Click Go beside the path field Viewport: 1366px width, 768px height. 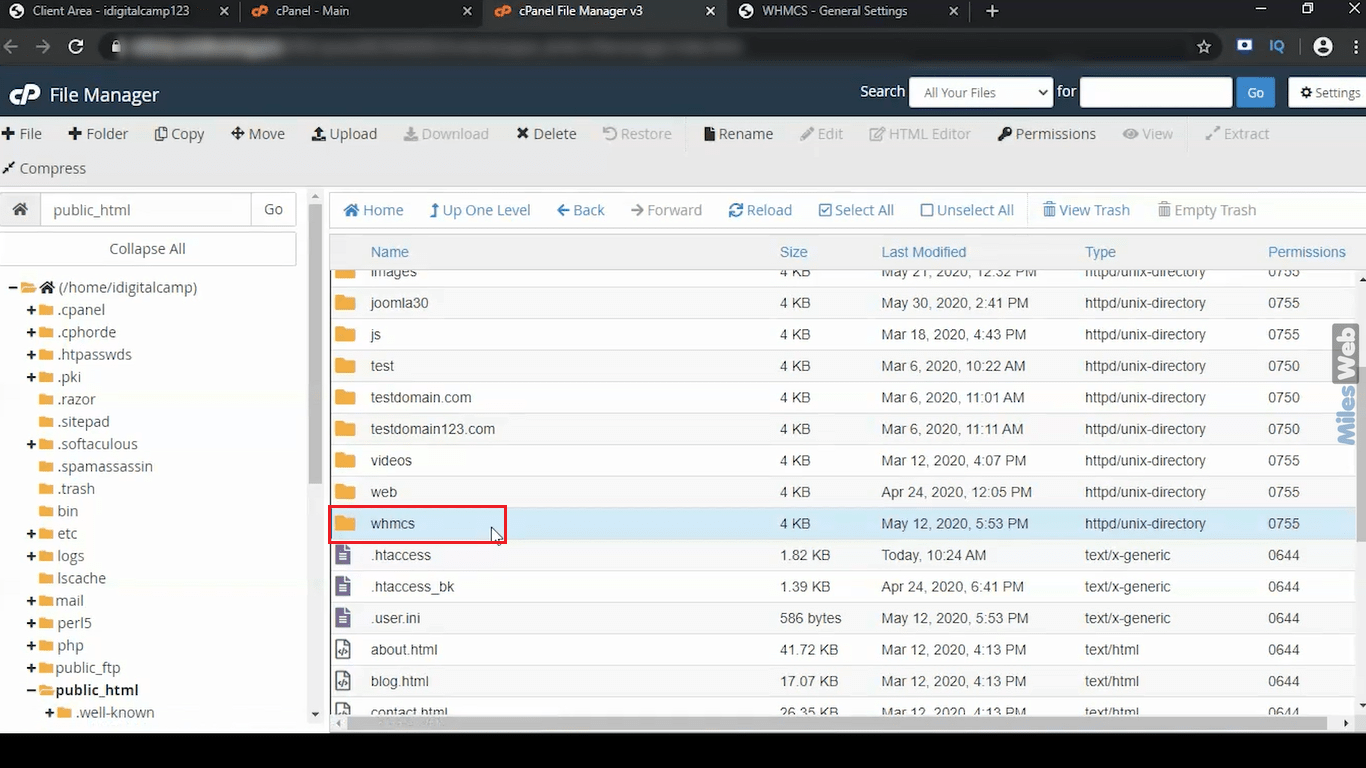click(x=273, y=210)
